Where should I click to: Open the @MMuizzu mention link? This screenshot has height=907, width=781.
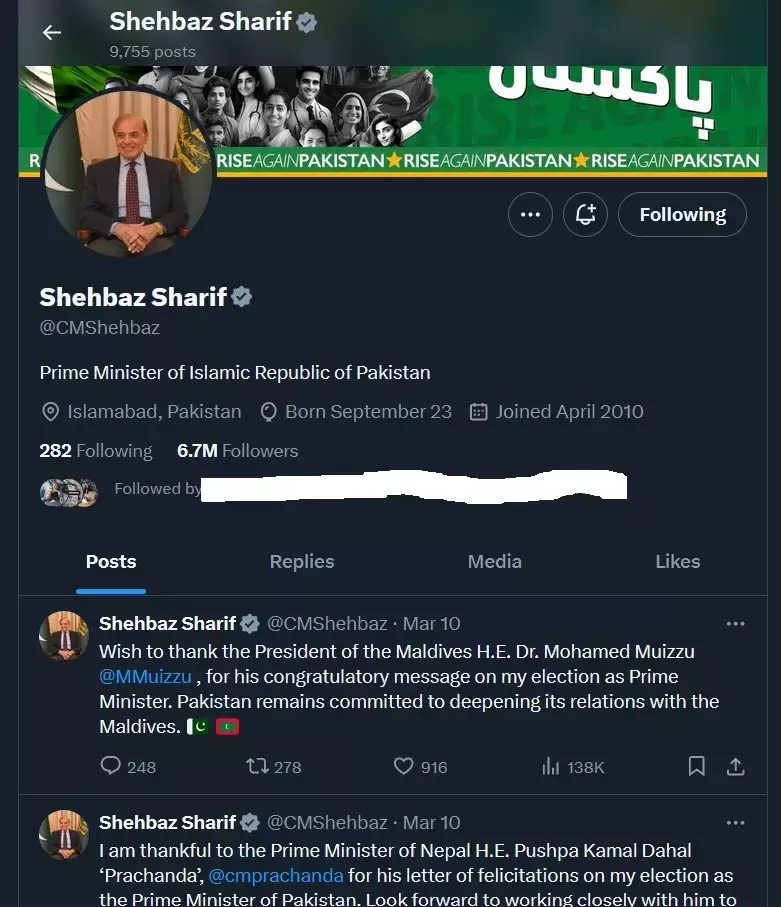point(145,676)
